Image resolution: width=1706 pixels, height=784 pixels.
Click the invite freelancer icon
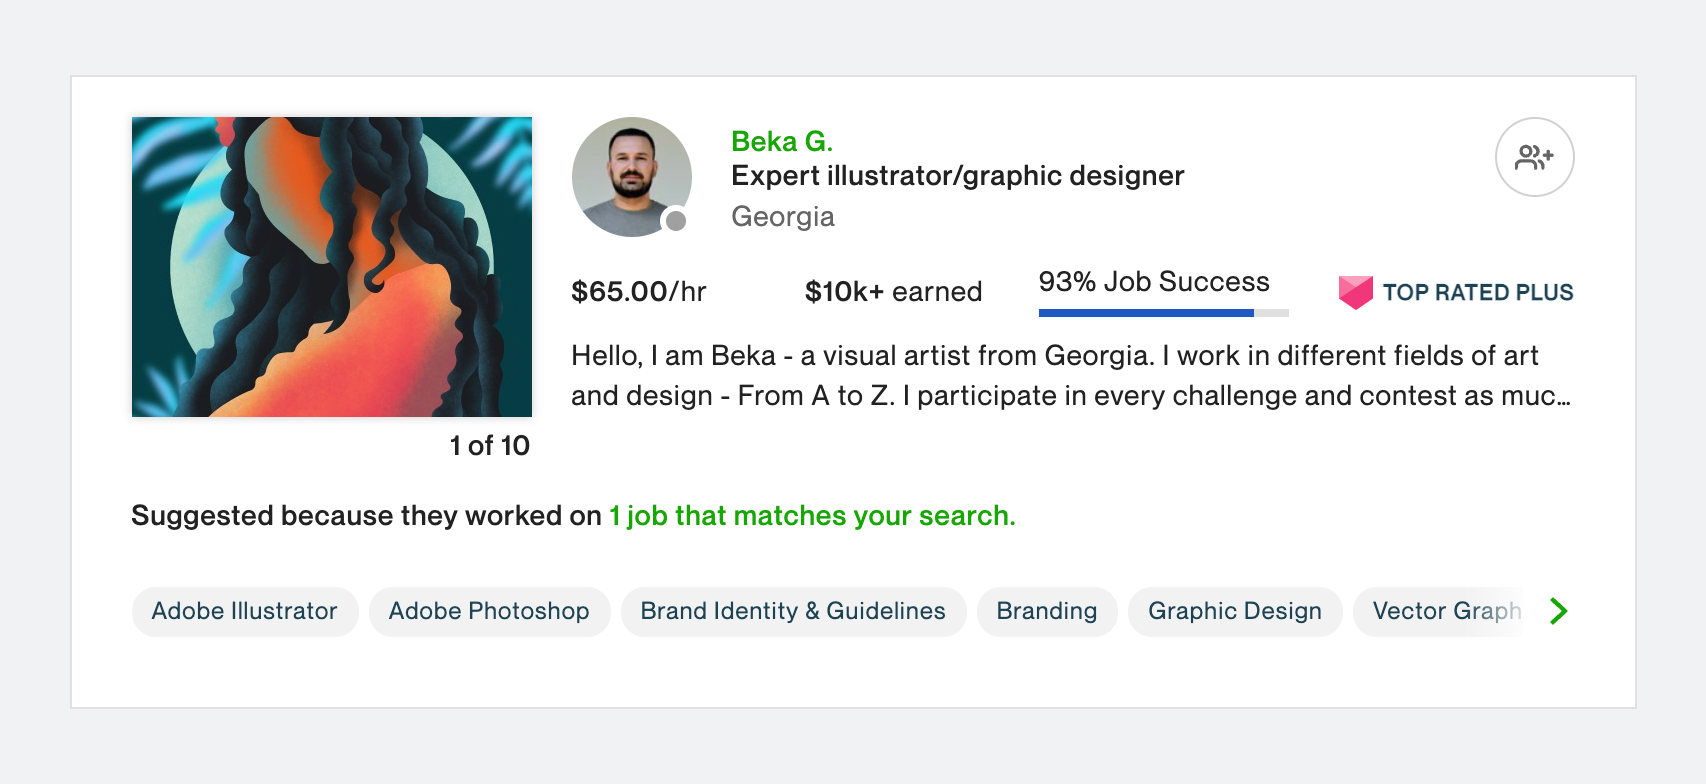click(x=1533, y=157)
